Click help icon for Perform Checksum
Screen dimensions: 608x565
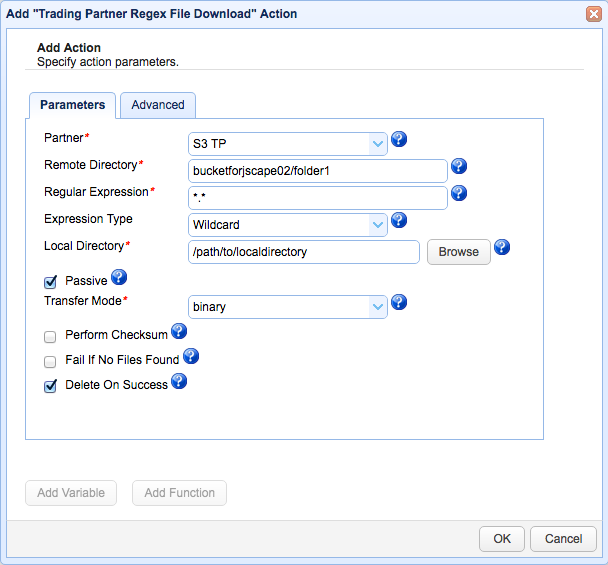coord(179,331)
